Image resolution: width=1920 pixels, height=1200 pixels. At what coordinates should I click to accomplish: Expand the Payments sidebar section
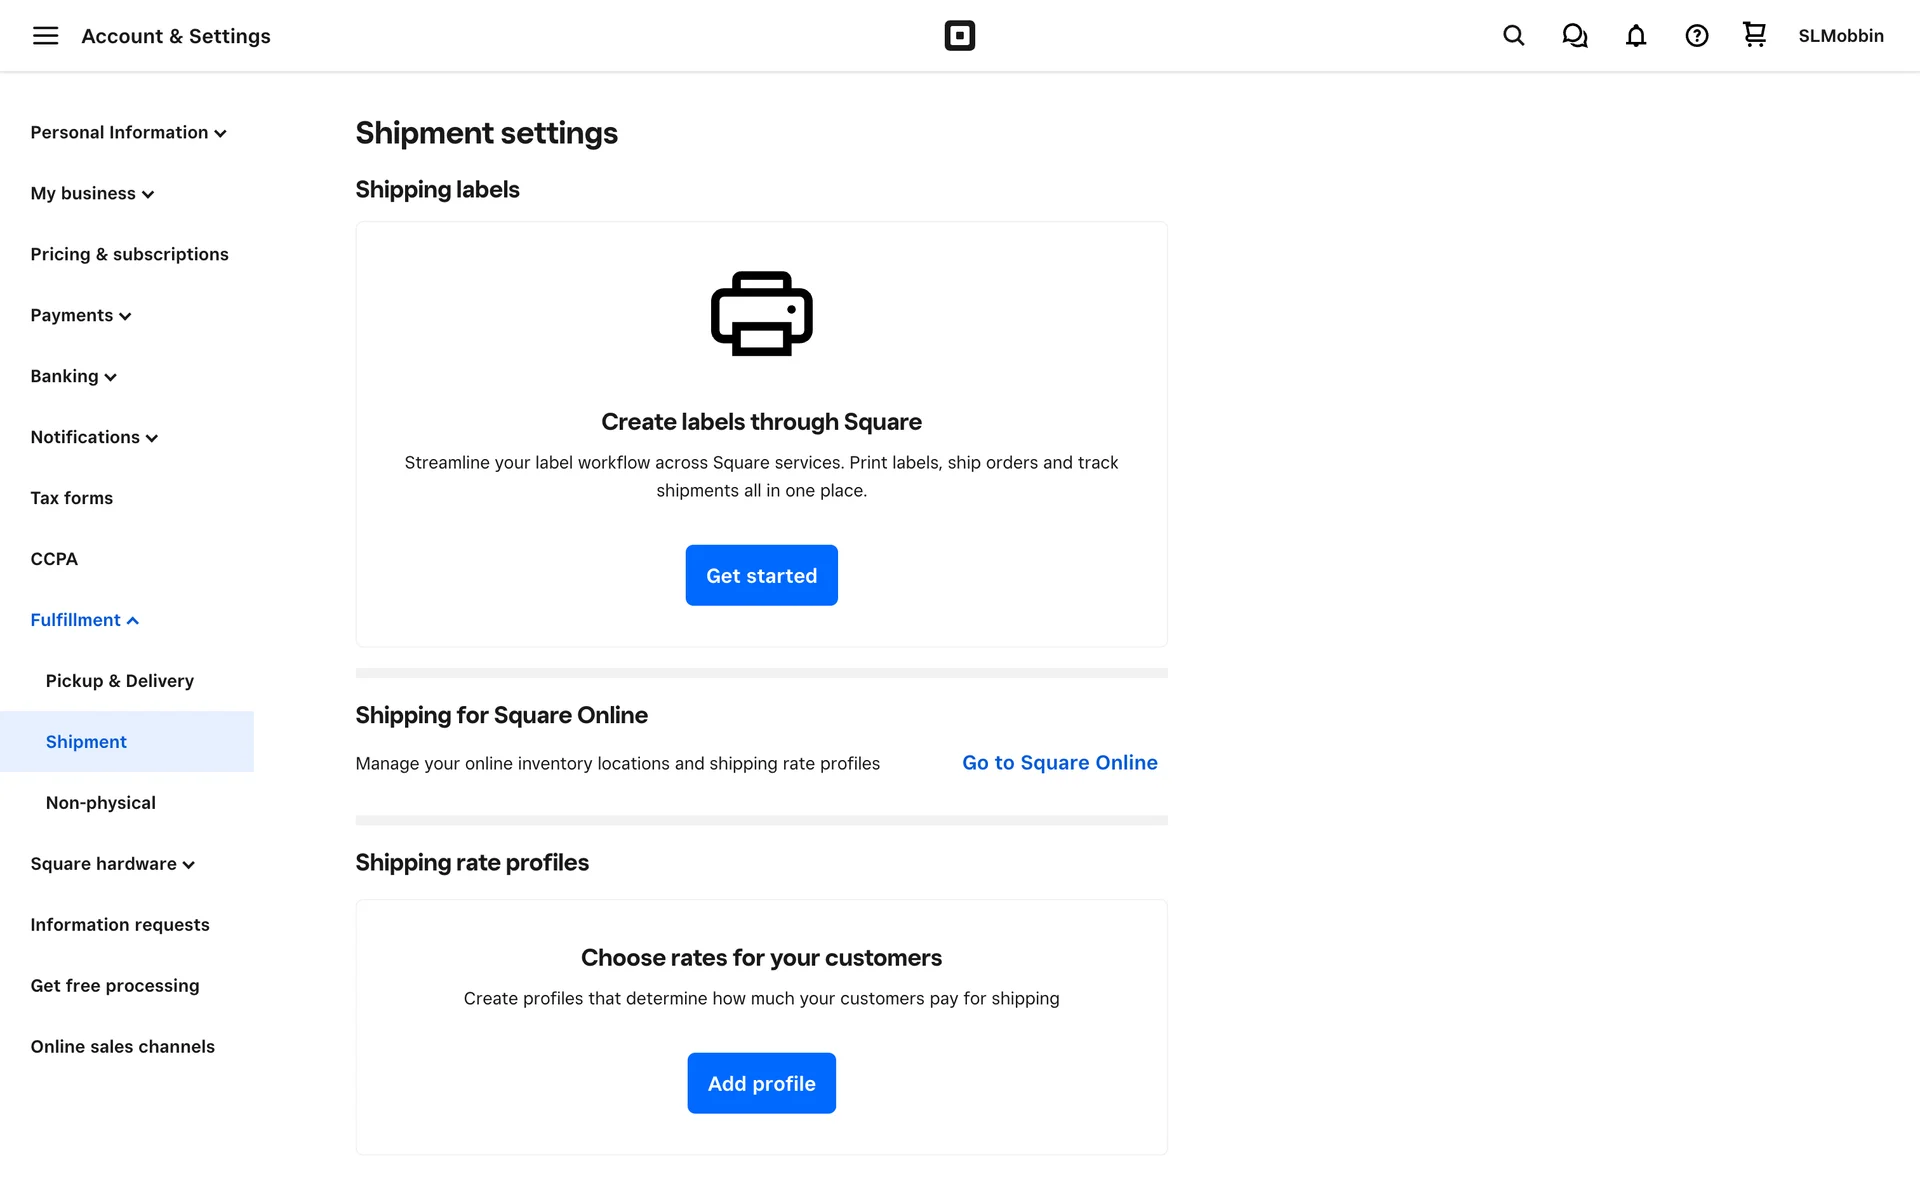coord(81,316)
